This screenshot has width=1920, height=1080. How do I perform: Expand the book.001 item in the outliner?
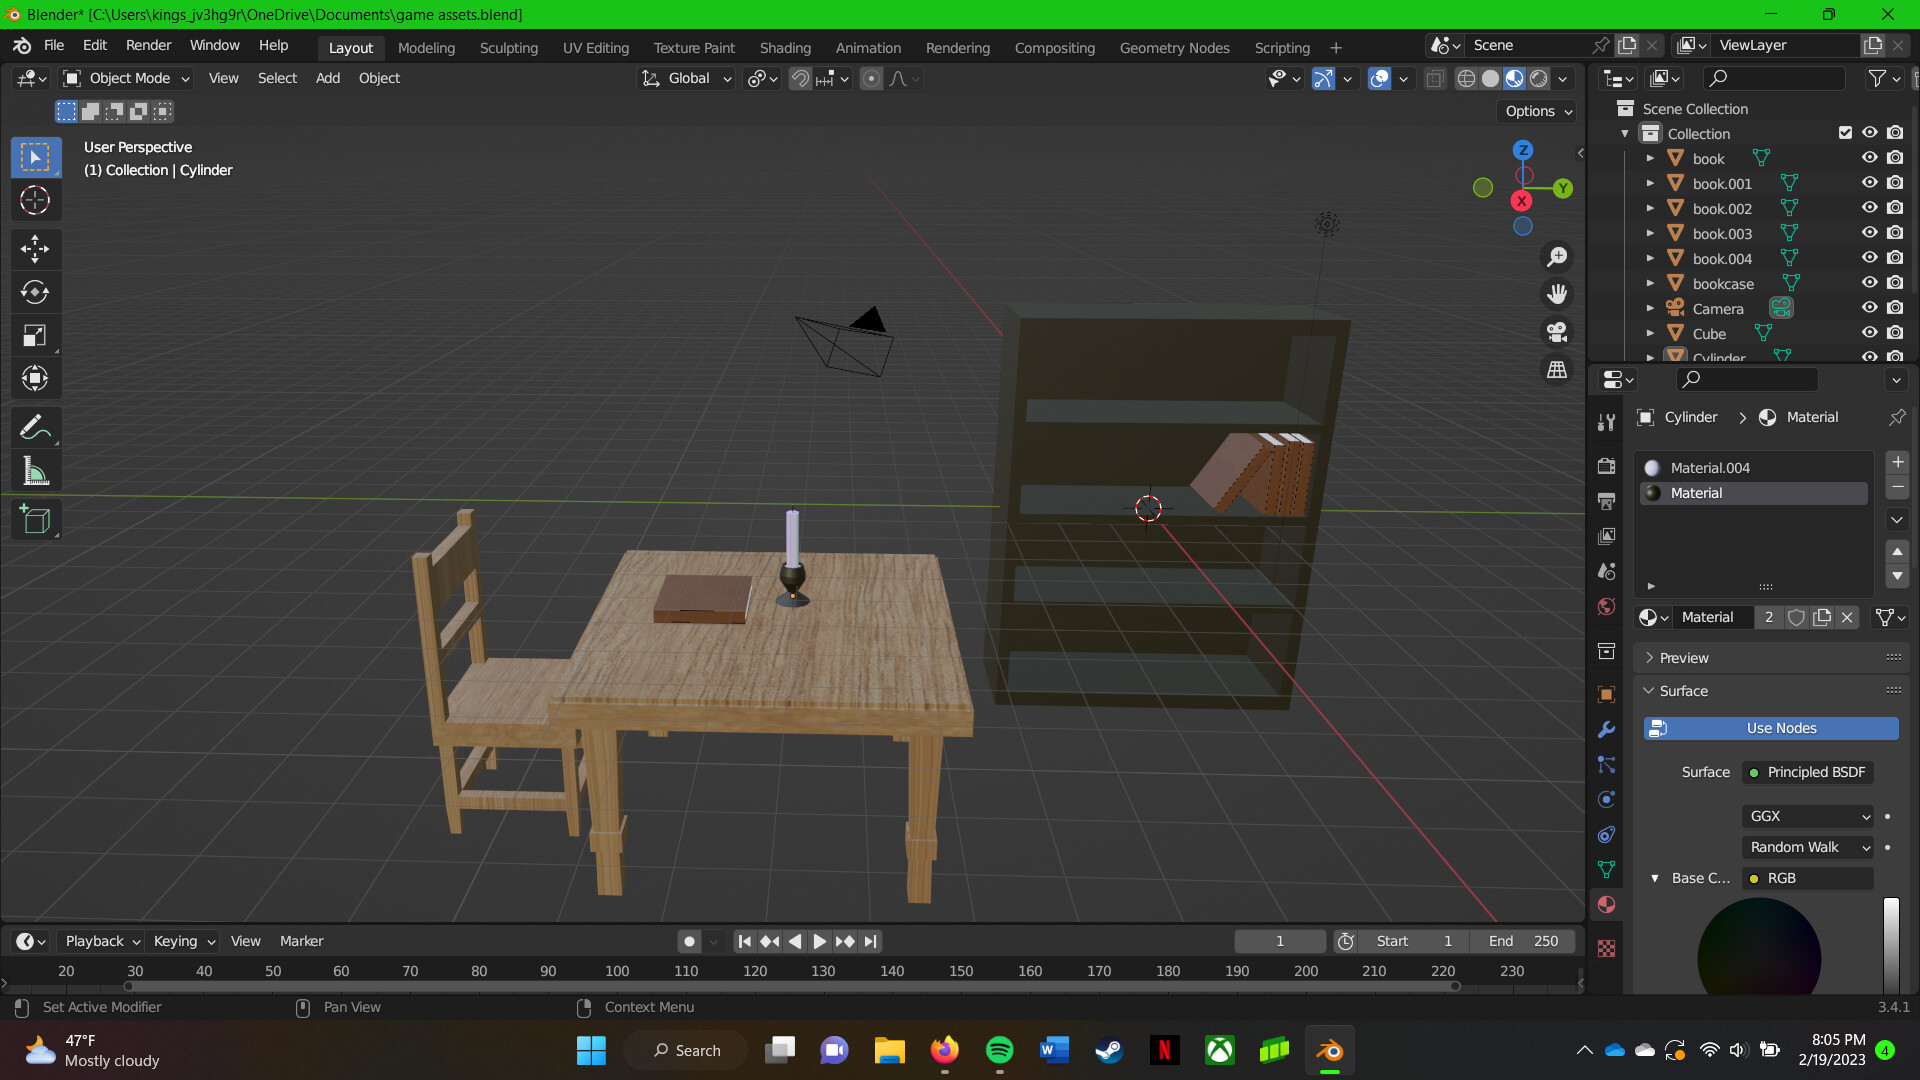tap(1650, 183)
